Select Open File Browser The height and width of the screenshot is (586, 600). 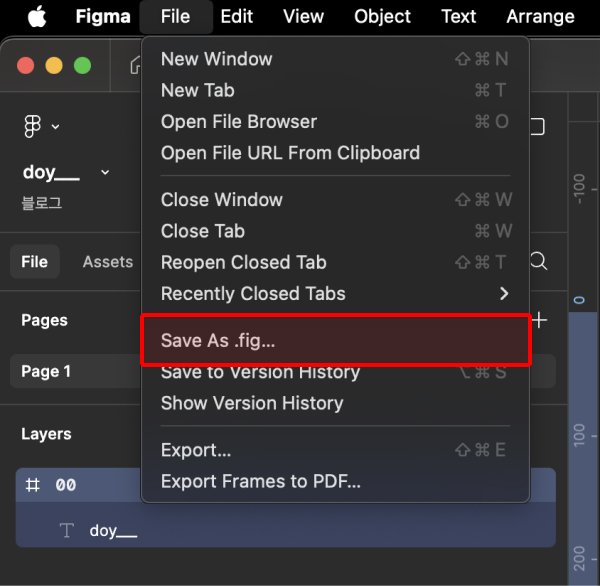336,122
